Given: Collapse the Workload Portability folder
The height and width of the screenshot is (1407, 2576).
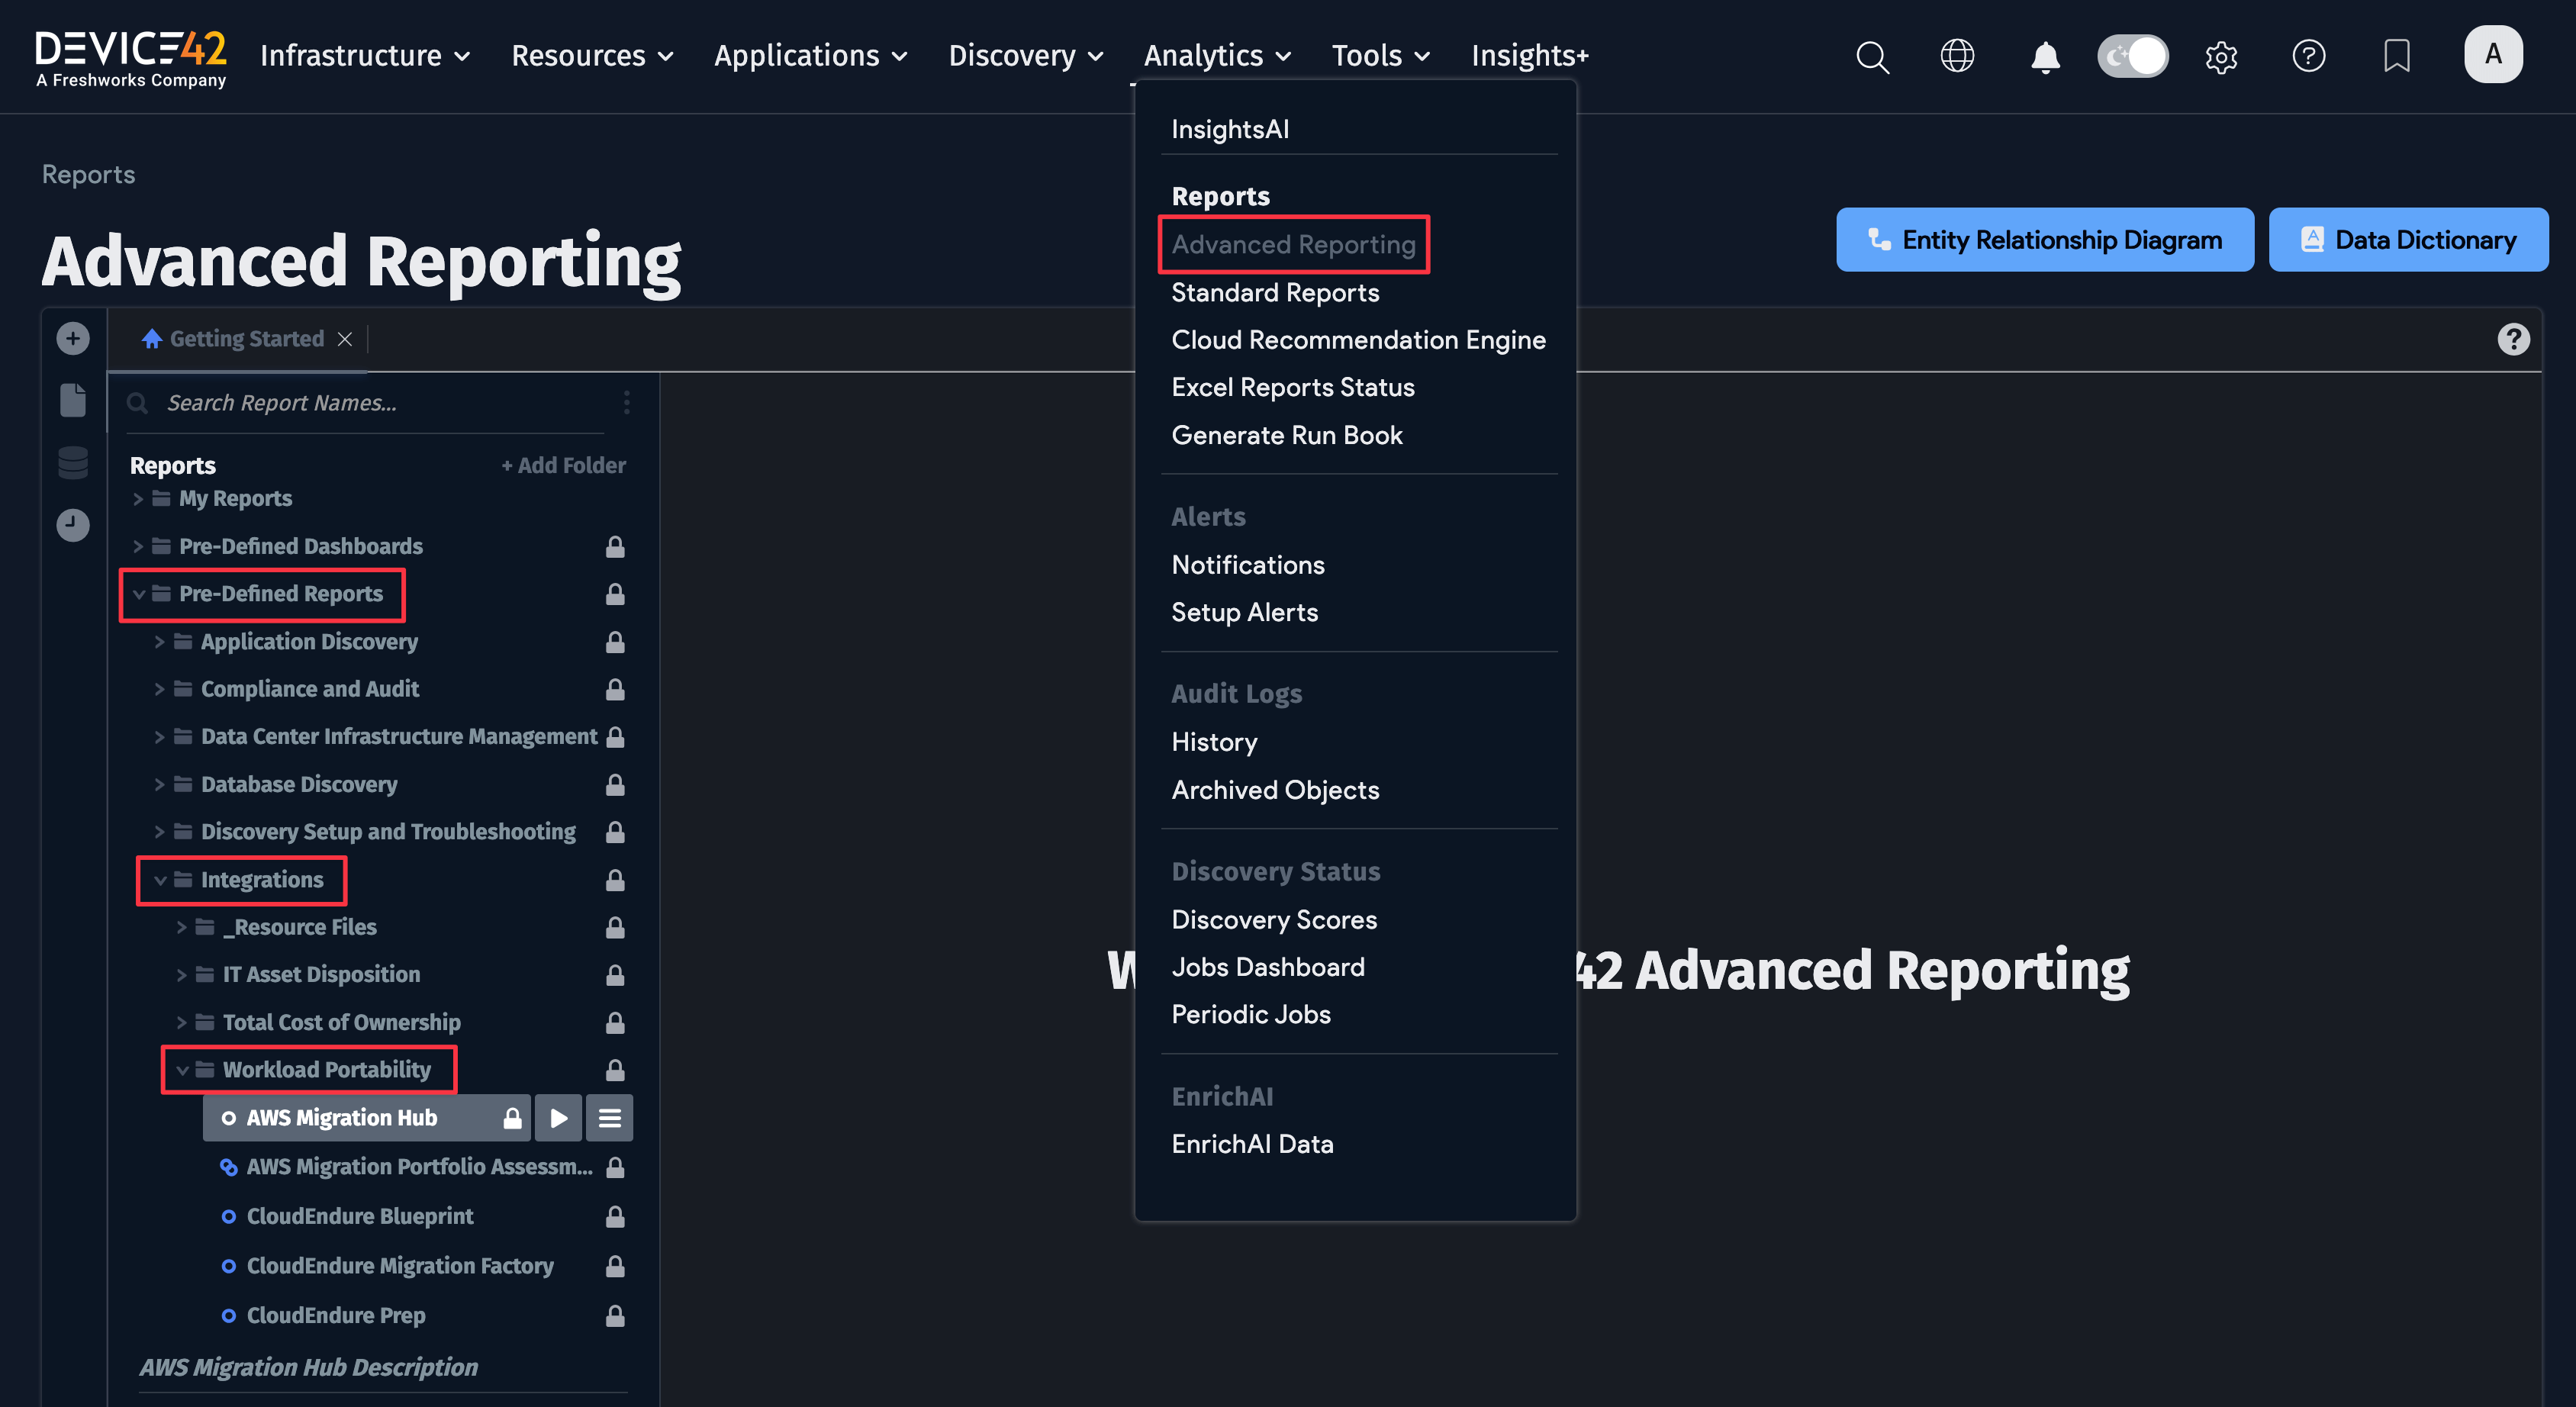Looking at the screenshot, I should coord(181,1070).
